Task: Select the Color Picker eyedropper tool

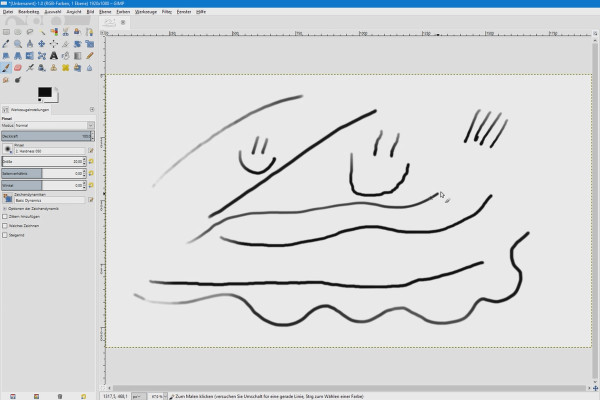Action: [6, 44]
